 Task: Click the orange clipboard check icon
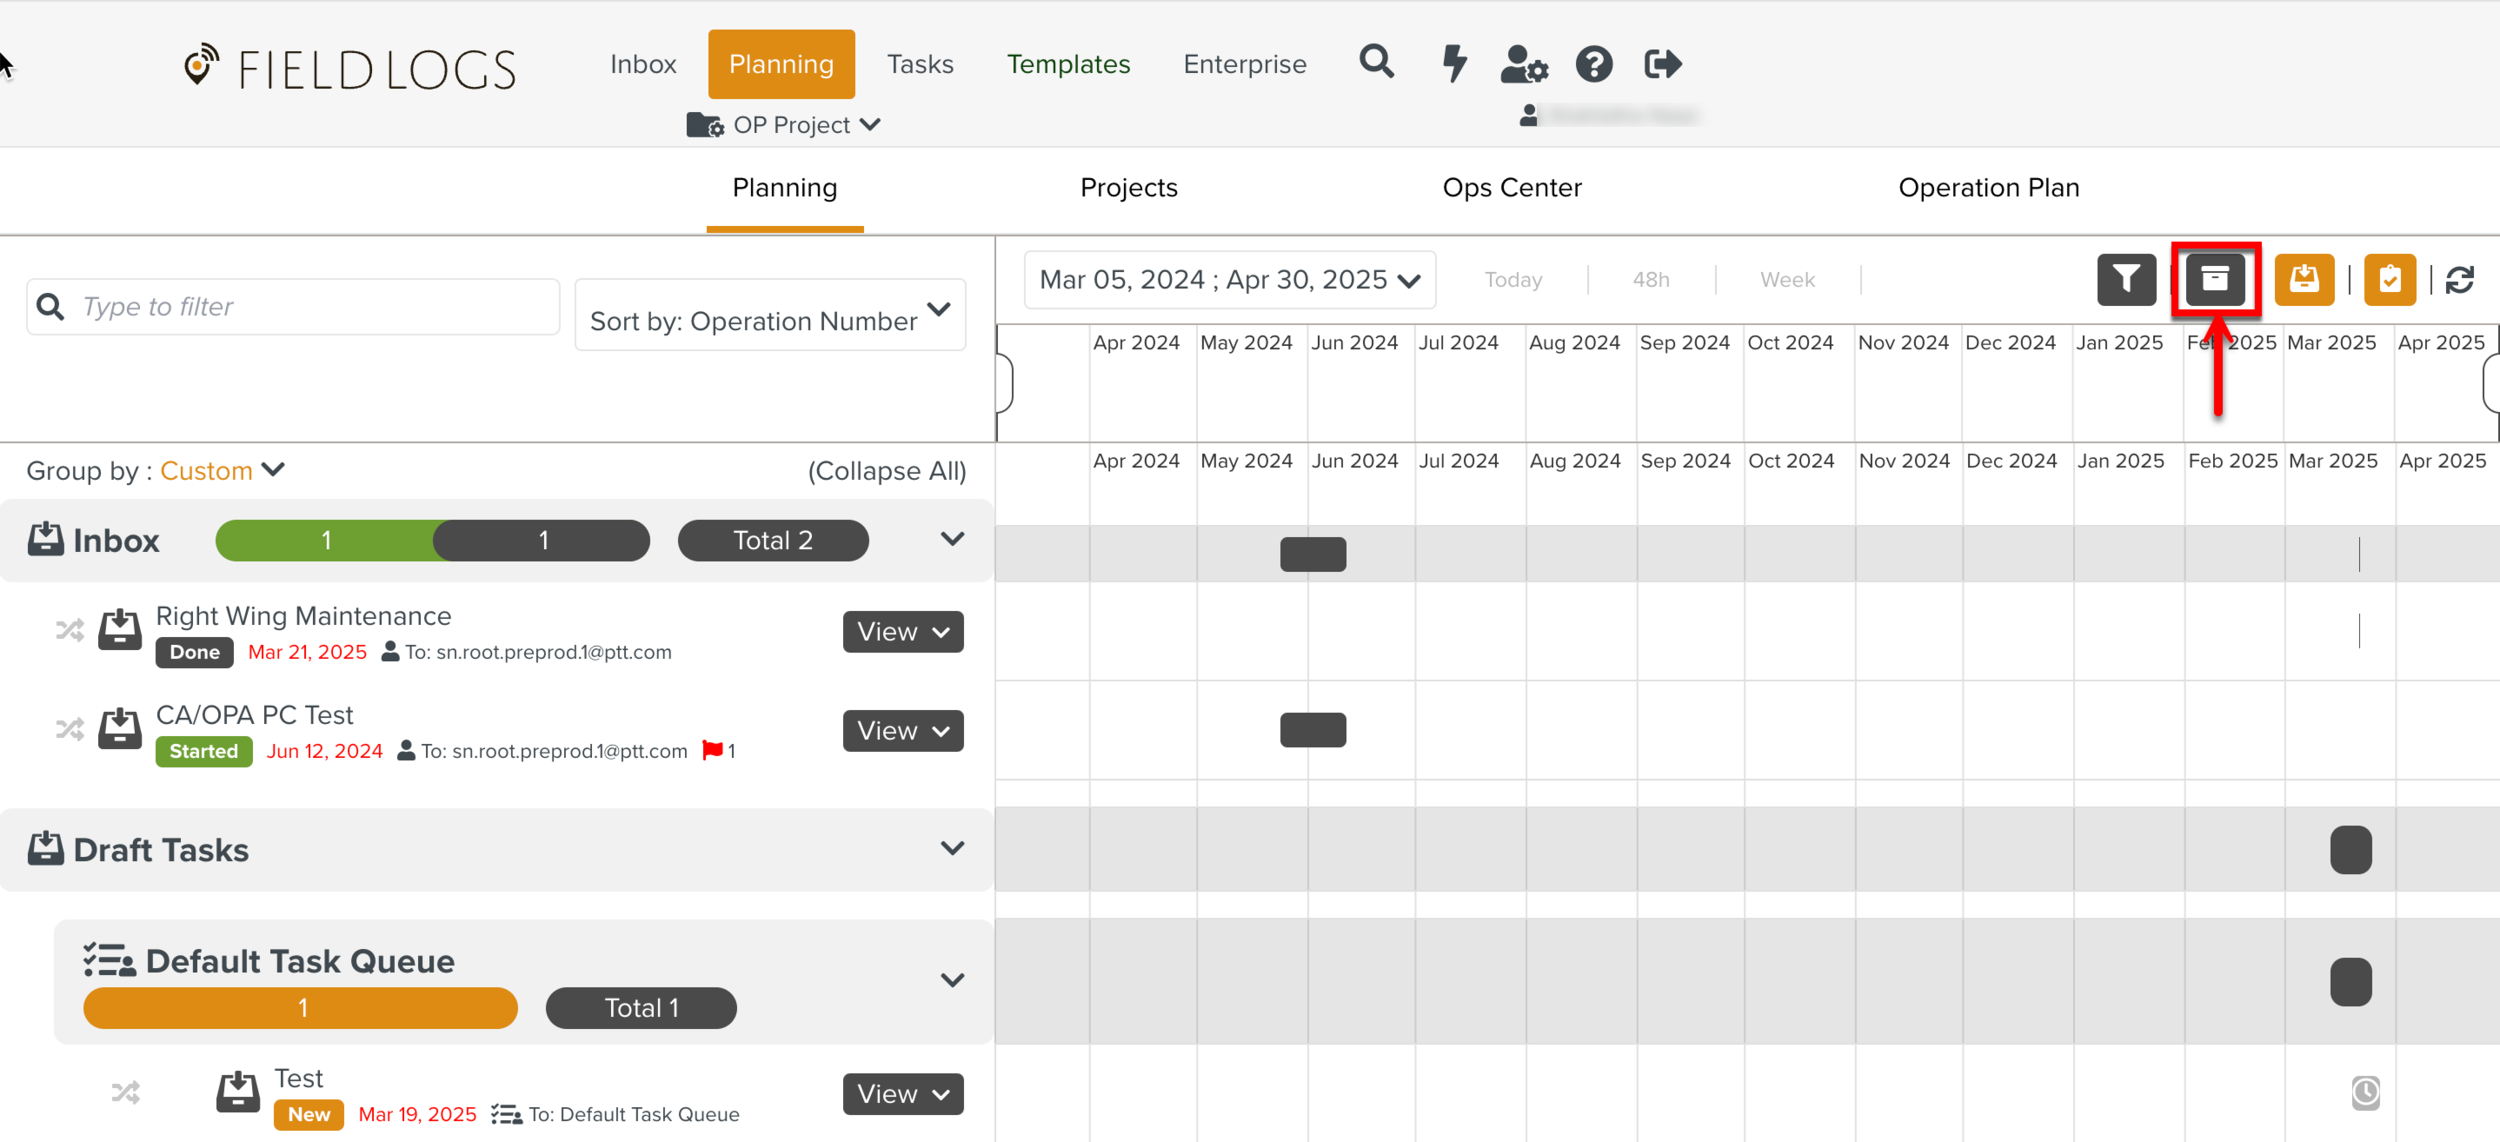(2390, 279)
